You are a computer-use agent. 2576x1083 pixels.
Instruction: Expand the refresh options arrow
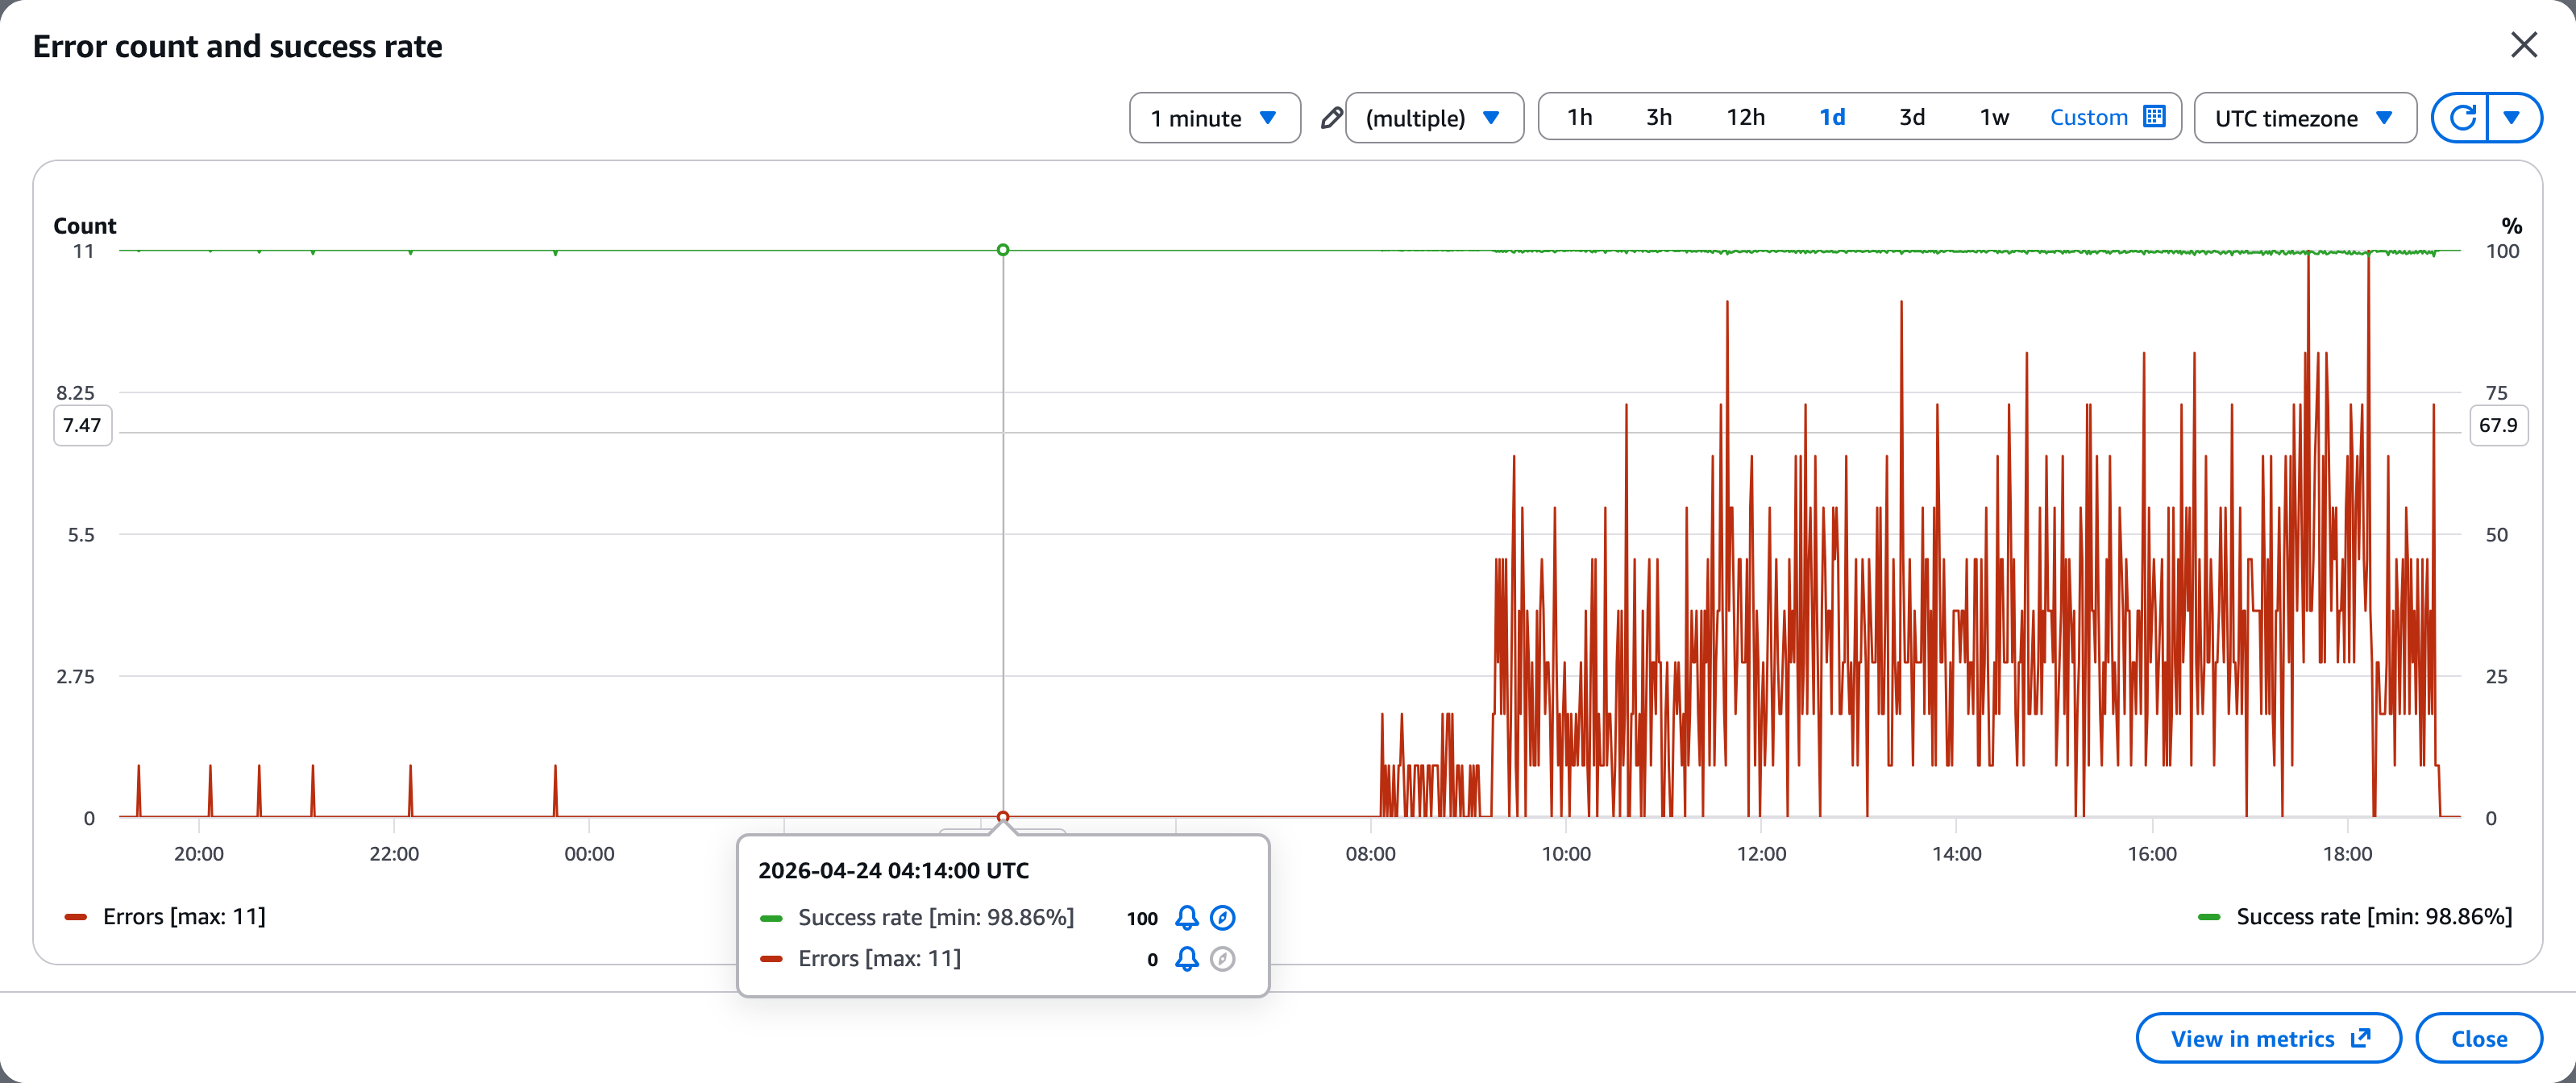(x=2512, y=118)
